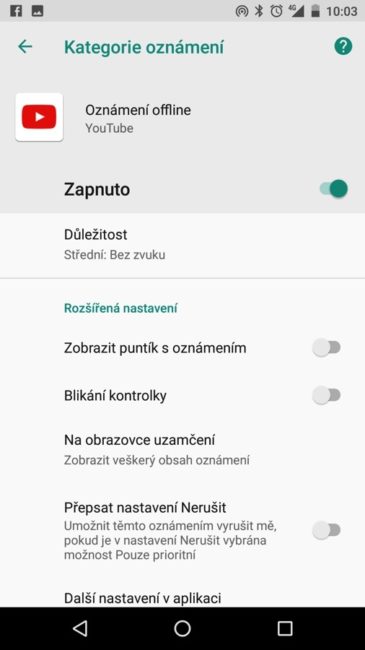Tap the Oznámení offline channel title

[138, 110]
